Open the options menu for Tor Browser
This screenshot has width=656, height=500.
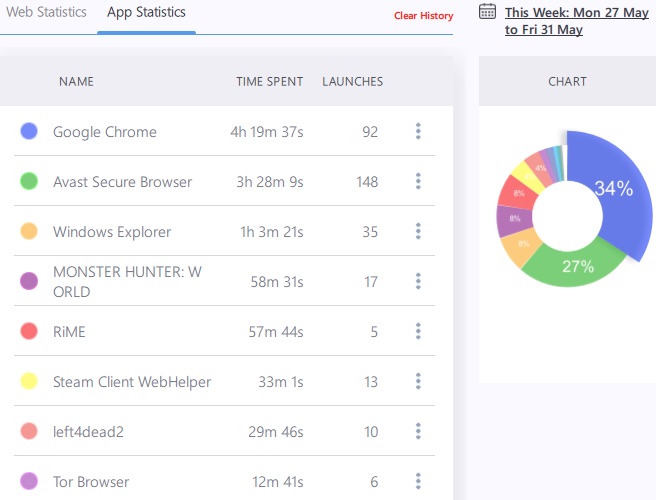[x=418, y=481]
